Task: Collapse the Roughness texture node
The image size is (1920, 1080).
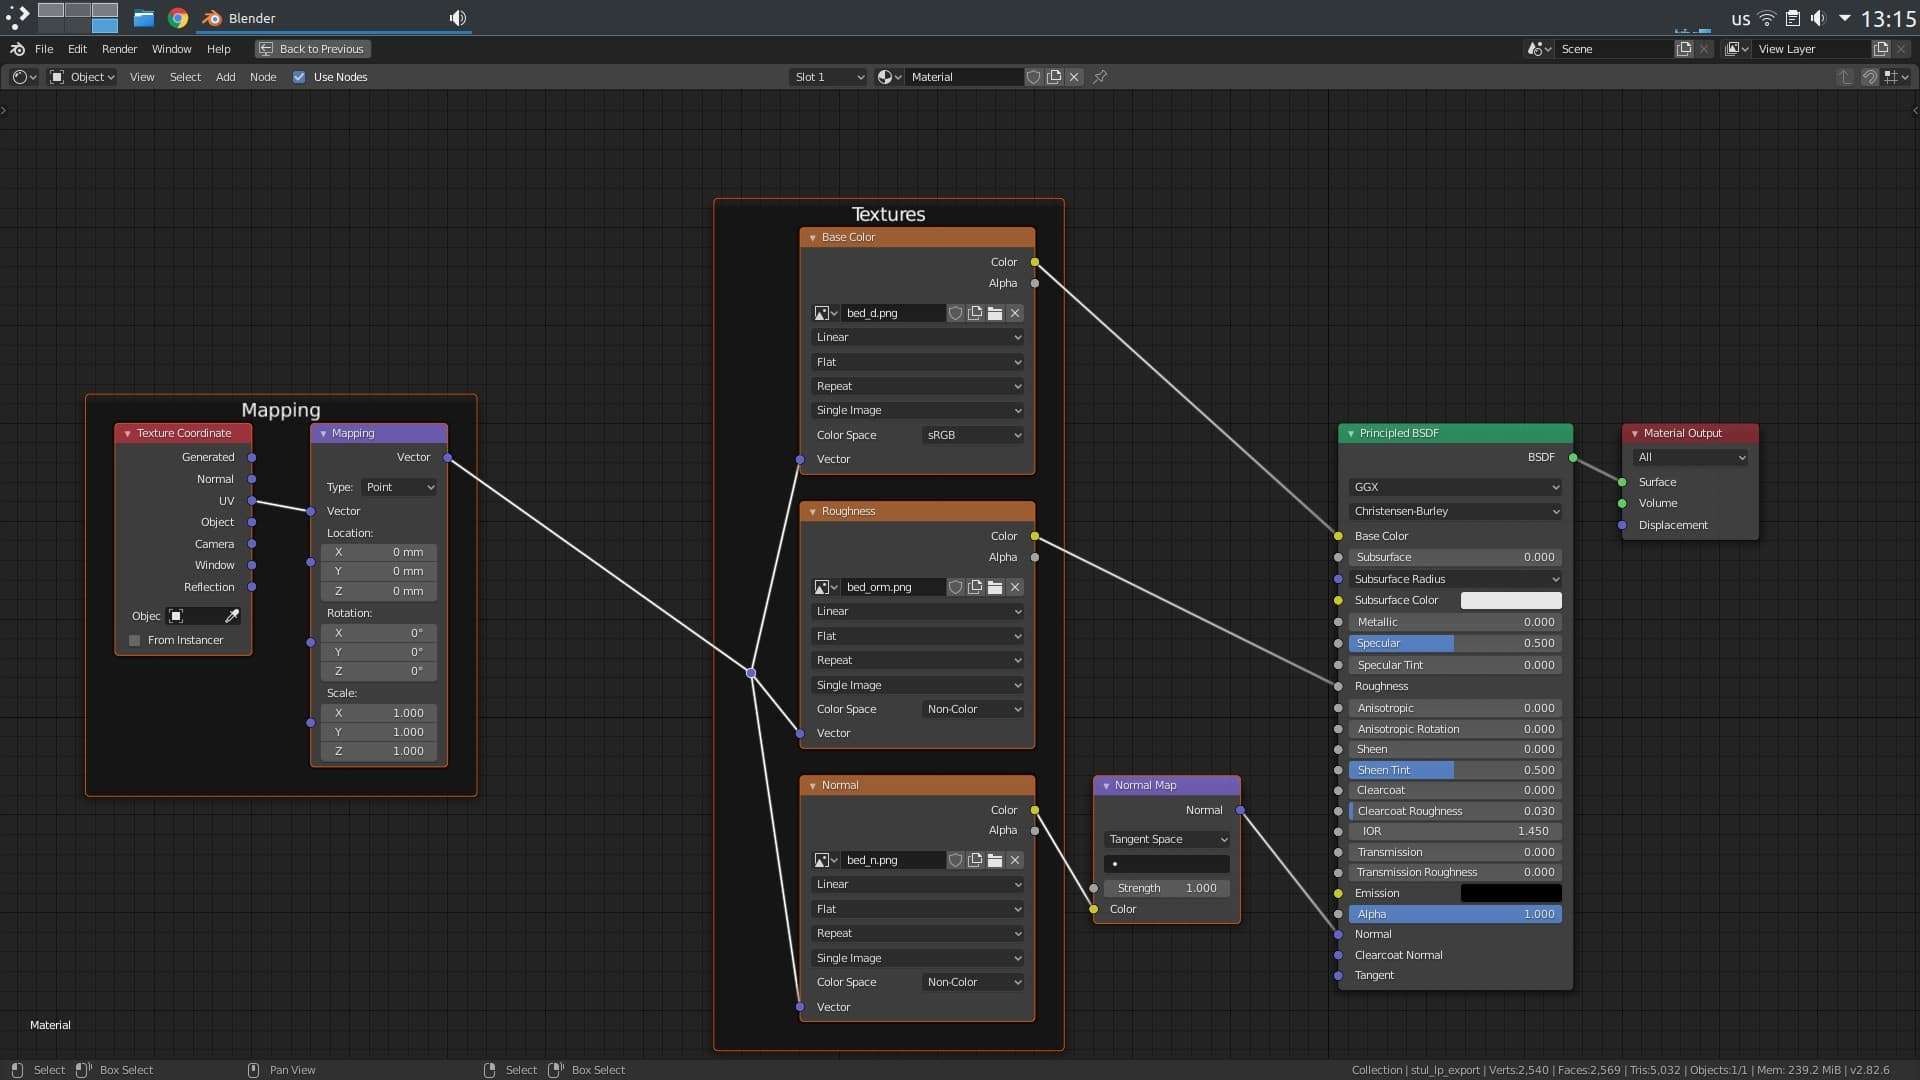Action: 813,512
